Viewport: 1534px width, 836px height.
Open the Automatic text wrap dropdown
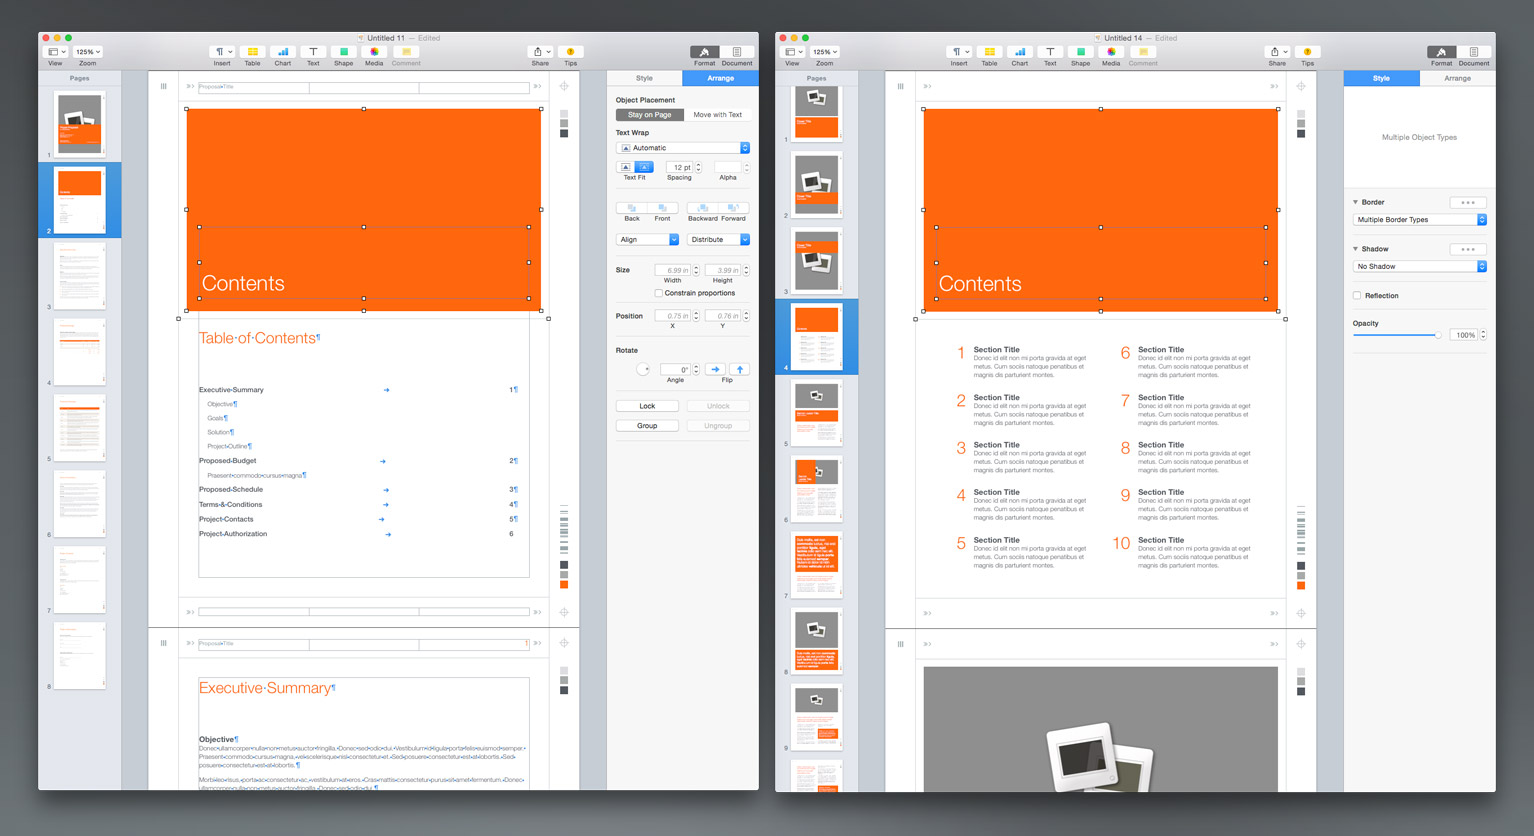682,148
